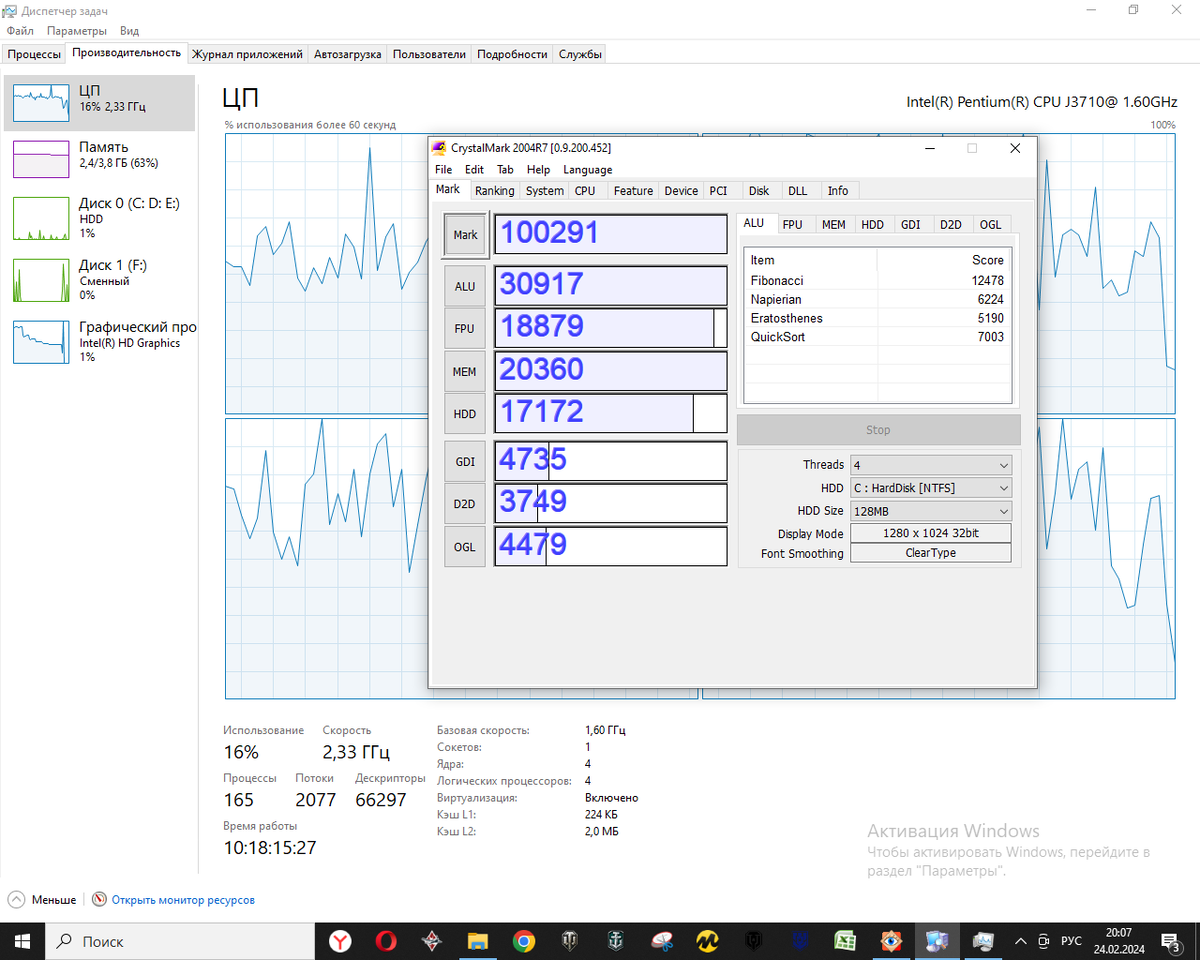The image size is (1200, 960).
Task: Open Excel from the taskbar
Action: (845, 941)
